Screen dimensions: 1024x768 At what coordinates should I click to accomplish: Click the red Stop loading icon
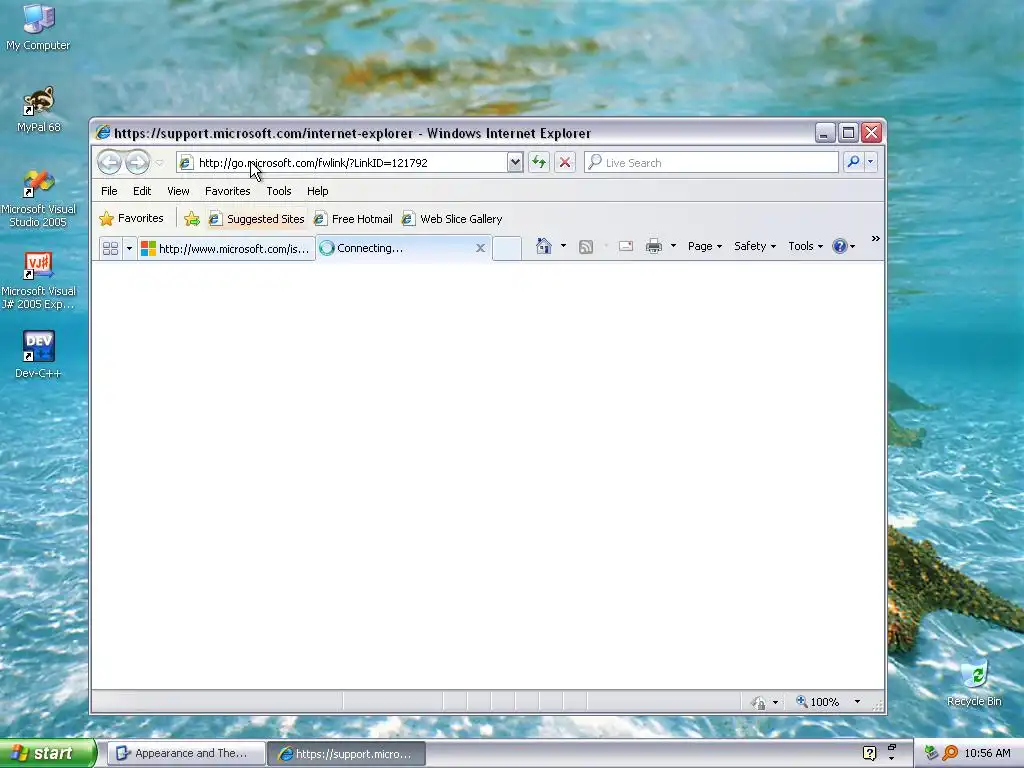[565, 163]
